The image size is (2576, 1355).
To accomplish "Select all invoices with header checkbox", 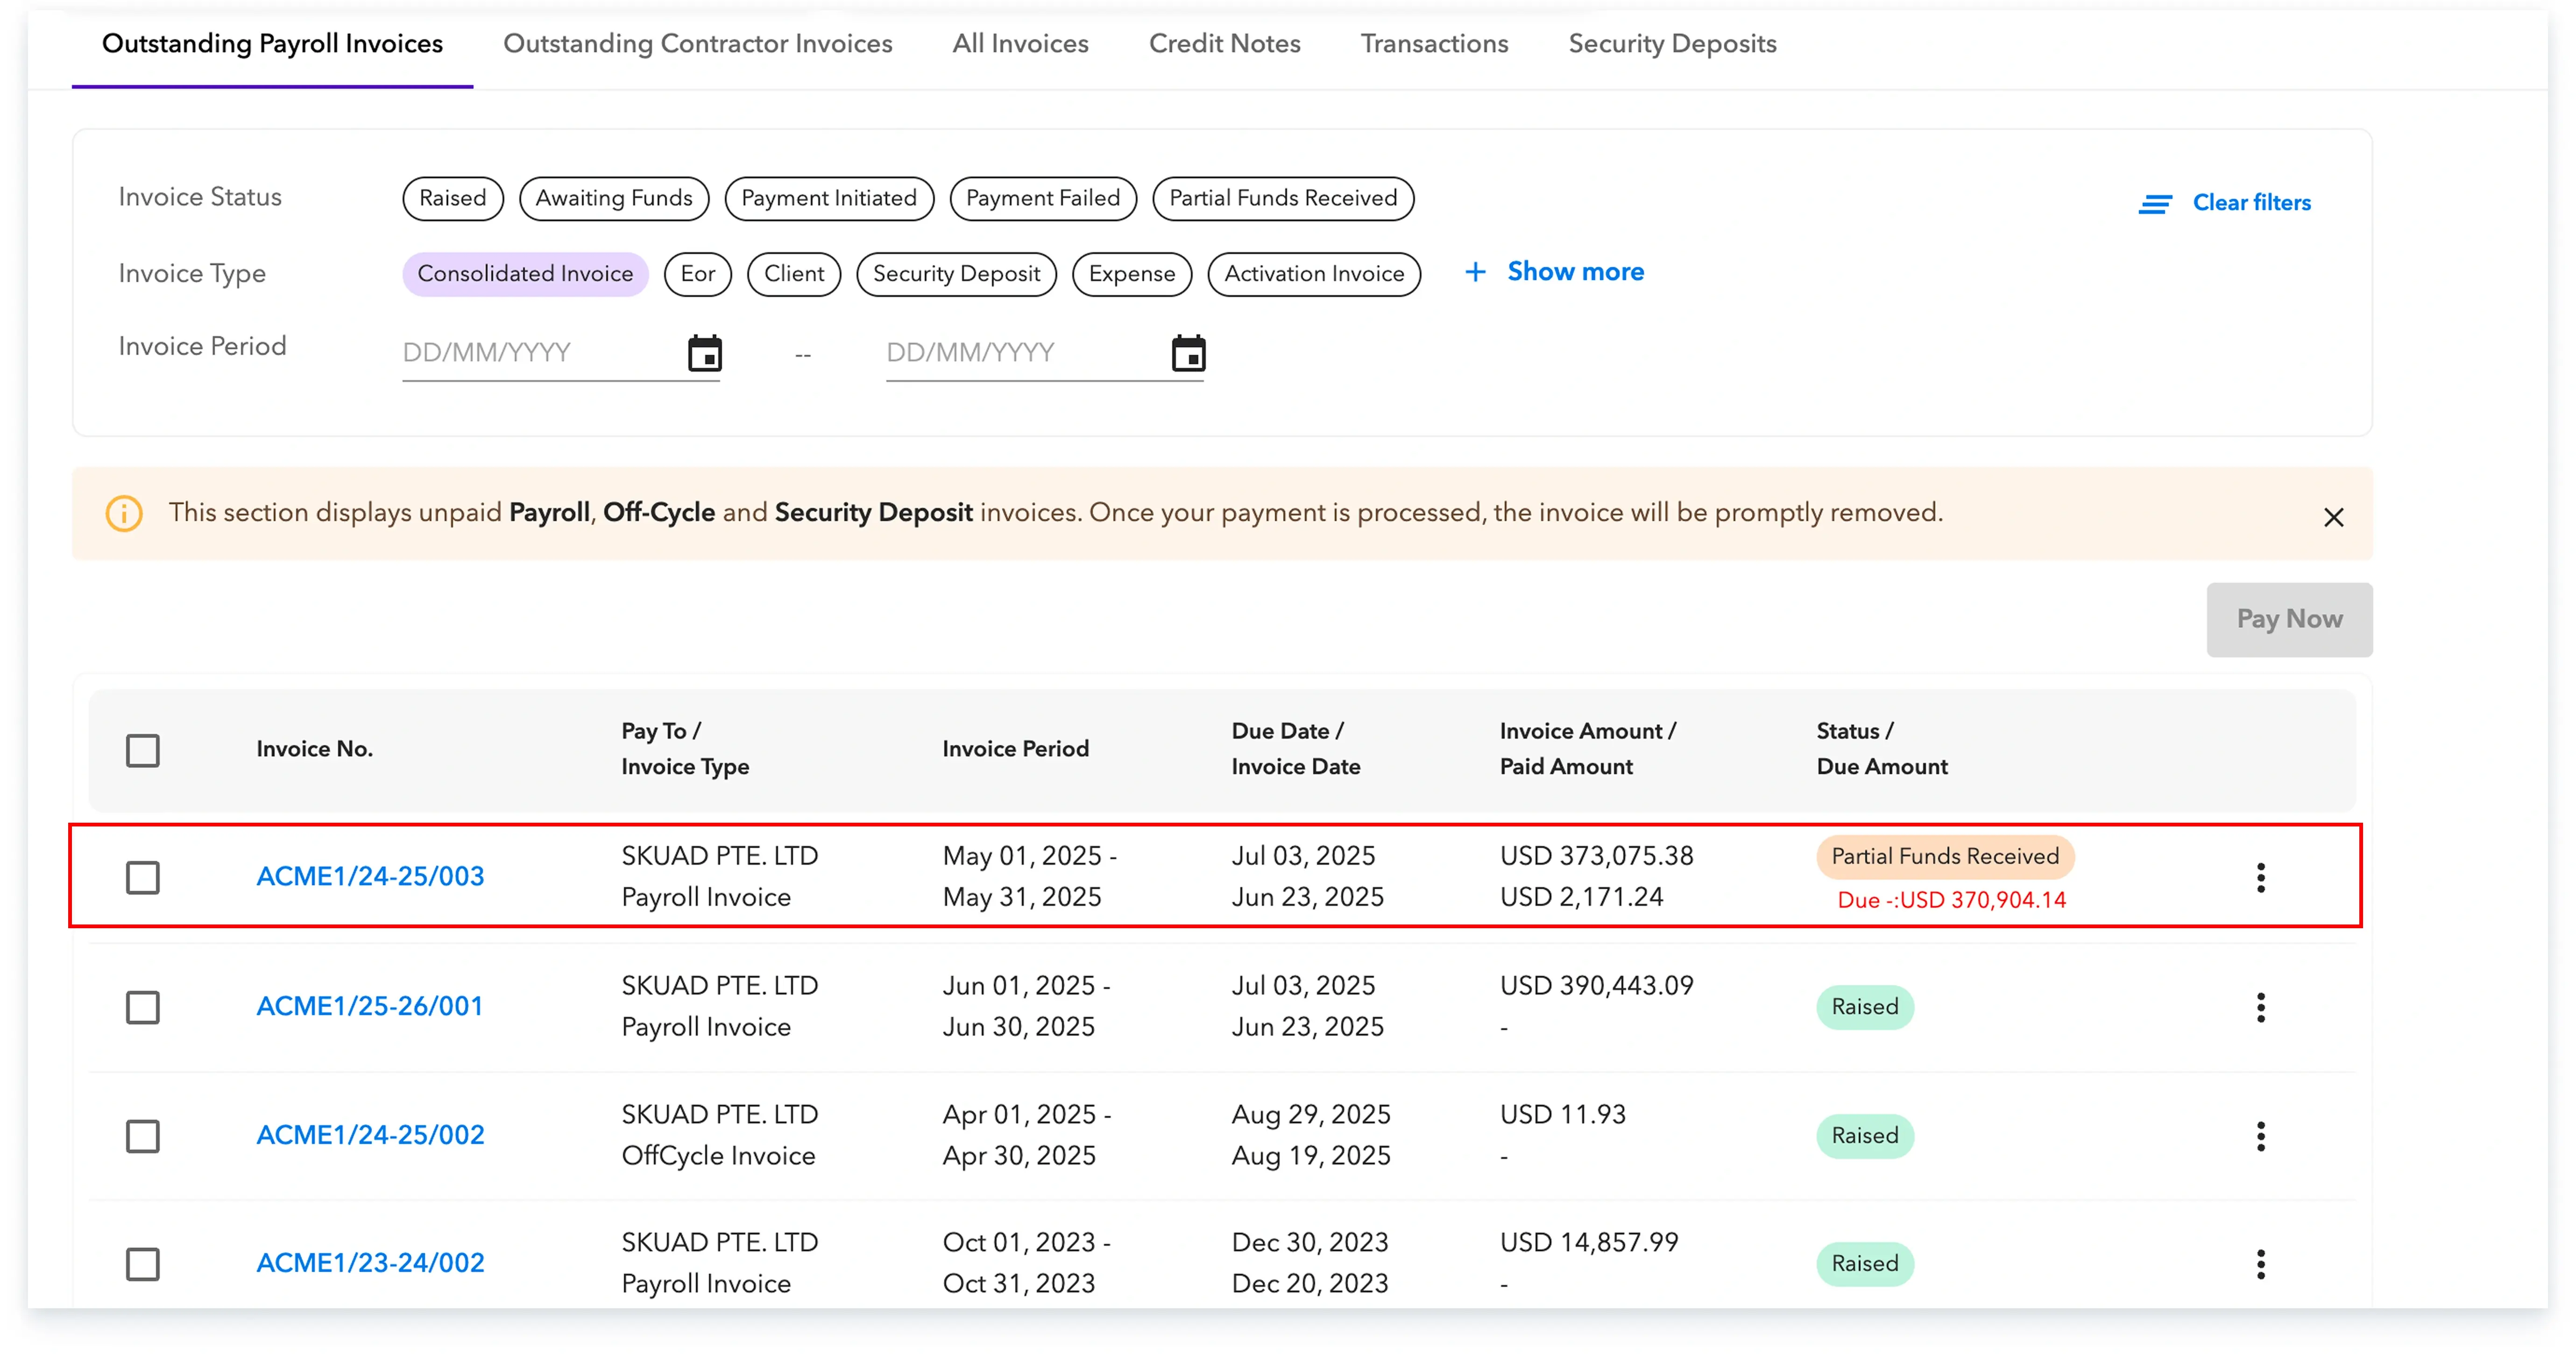I will click(x=143, y=750).
